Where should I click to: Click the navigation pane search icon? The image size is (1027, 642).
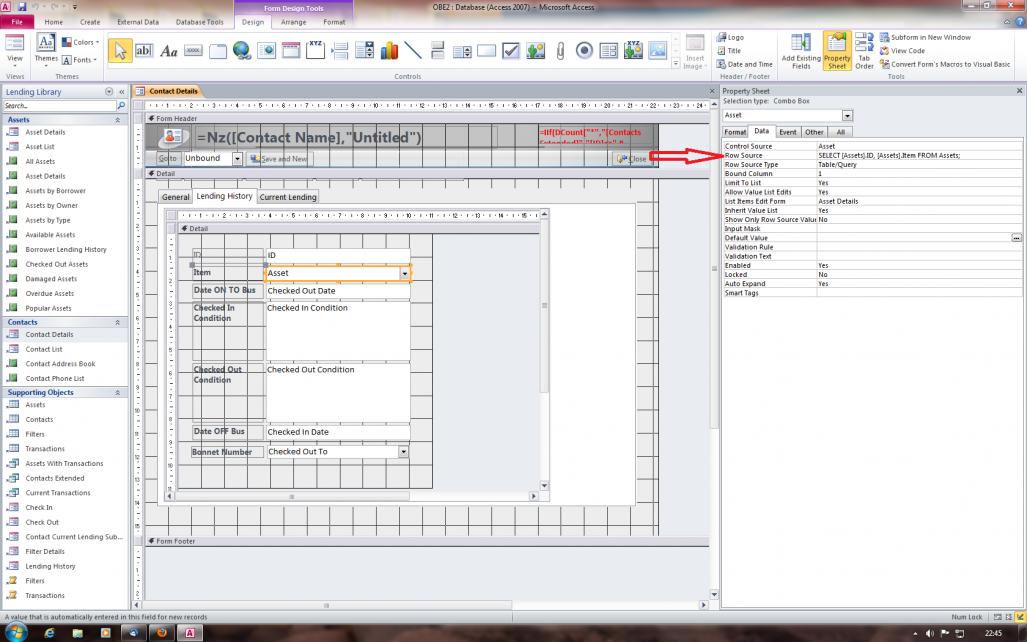[121, 105]
